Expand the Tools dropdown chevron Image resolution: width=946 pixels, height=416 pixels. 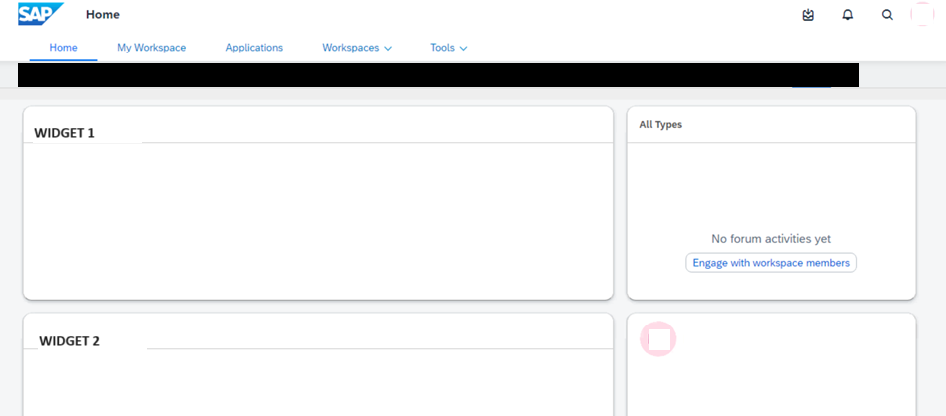[463, 48]
